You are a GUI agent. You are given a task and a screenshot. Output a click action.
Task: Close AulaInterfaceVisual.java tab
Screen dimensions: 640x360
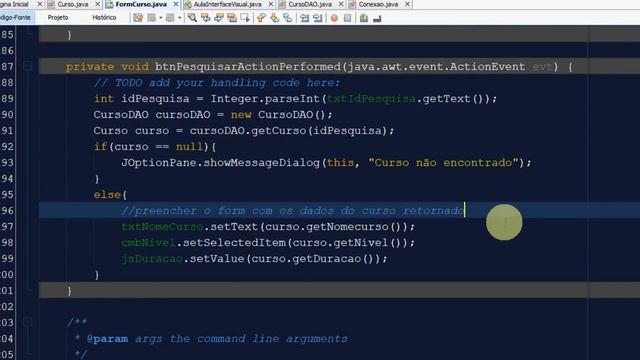click(271, 4)
